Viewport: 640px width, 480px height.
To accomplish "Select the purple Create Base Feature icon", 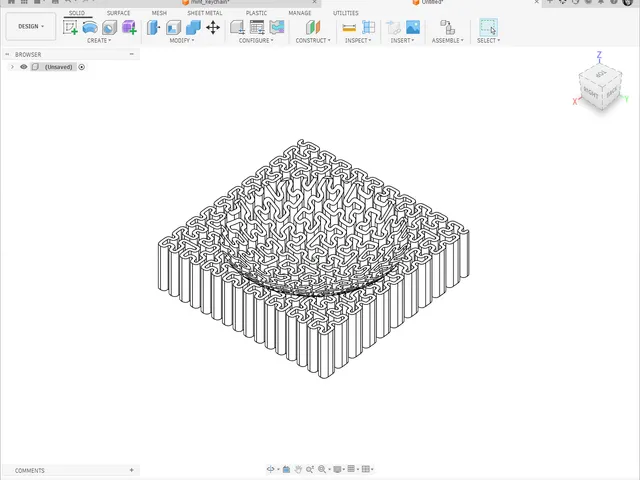I will point(129,28).
